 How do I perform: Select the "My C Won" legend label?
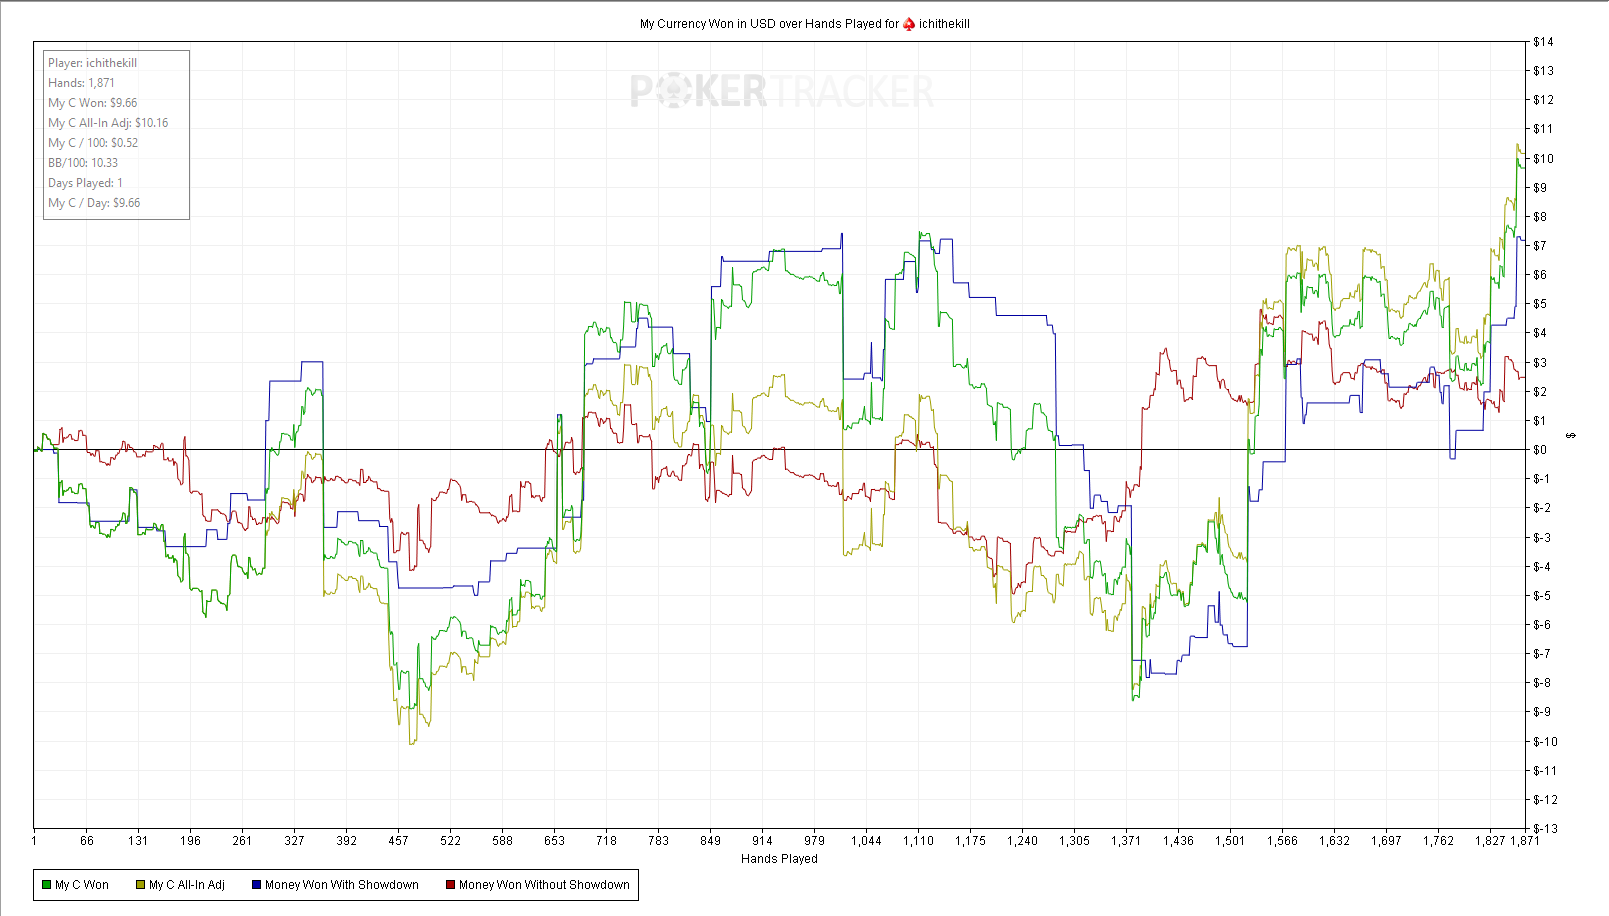82,885
